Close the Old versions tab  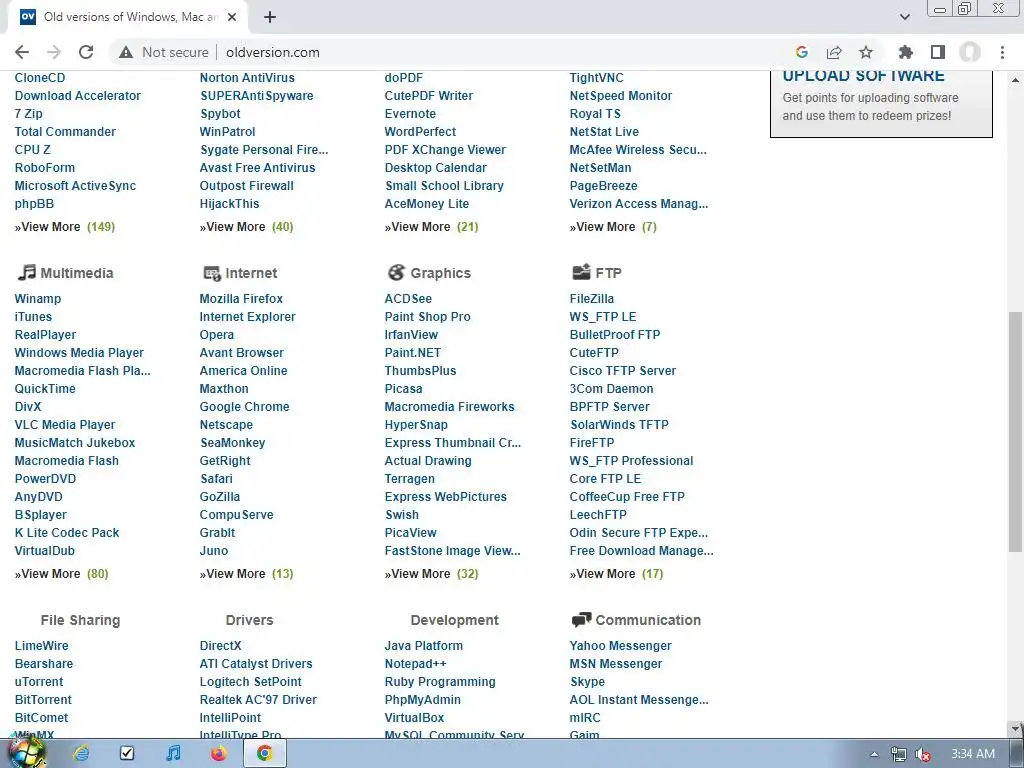click(x=232, y=17)
